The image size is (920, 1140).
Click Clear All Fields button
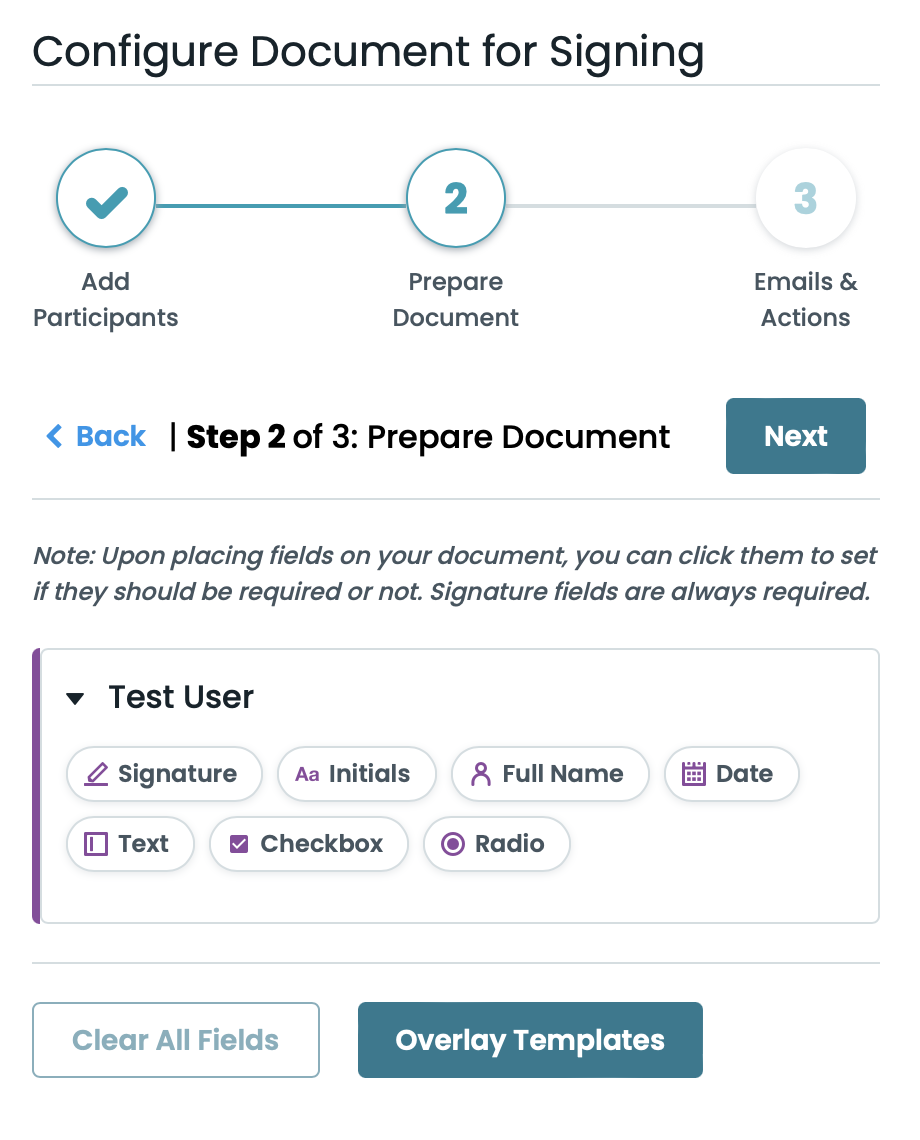tap(176, 1040)
